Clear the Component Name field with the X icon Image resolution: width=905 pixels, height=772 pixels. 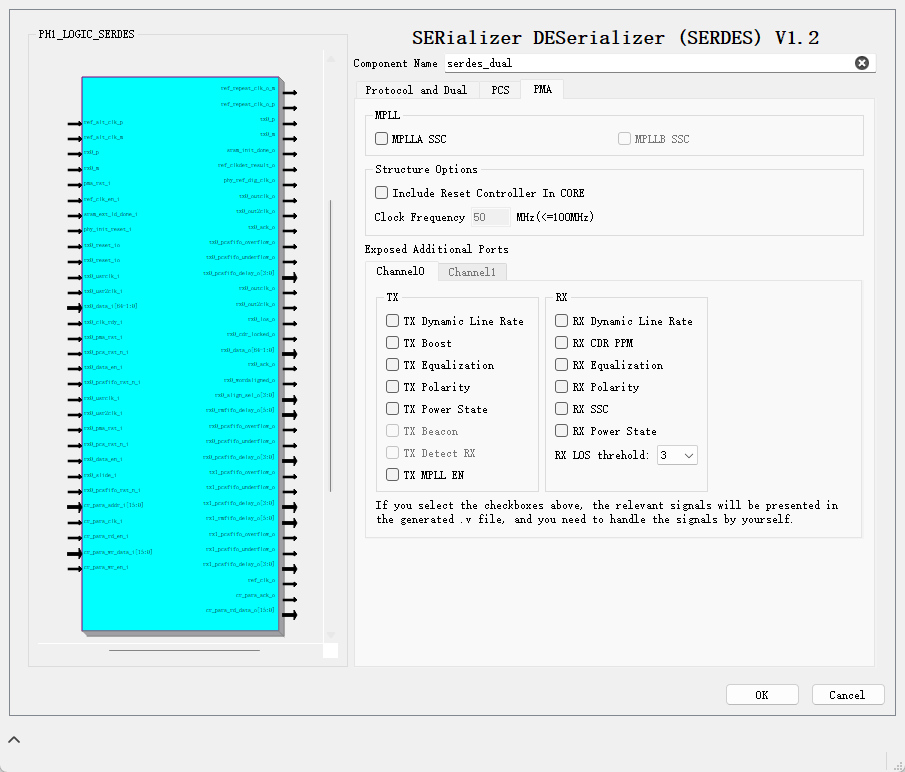click(861, 63)
